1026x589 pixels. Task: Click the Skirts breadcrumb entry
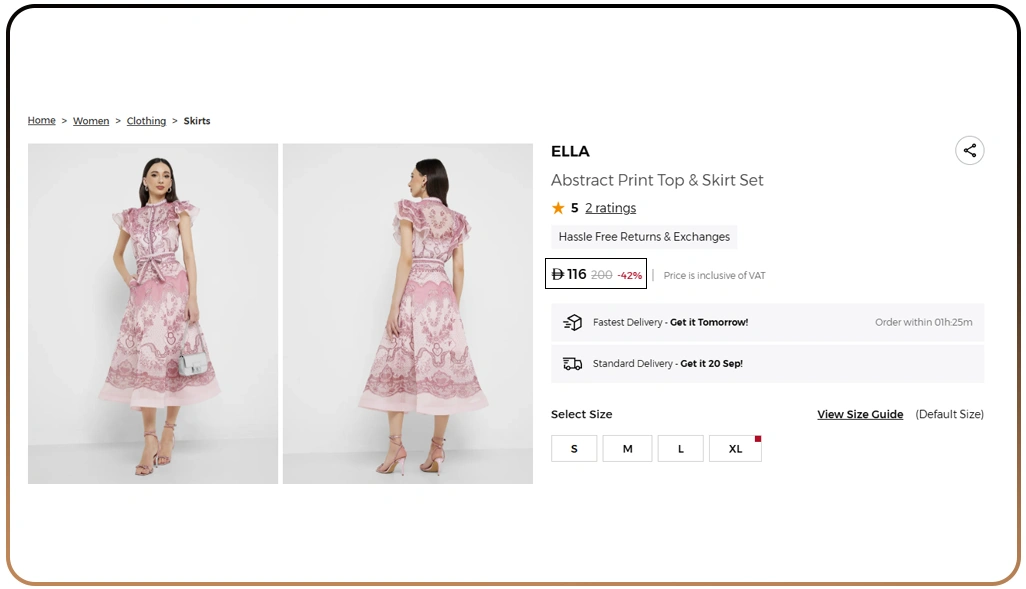[196, 120]
